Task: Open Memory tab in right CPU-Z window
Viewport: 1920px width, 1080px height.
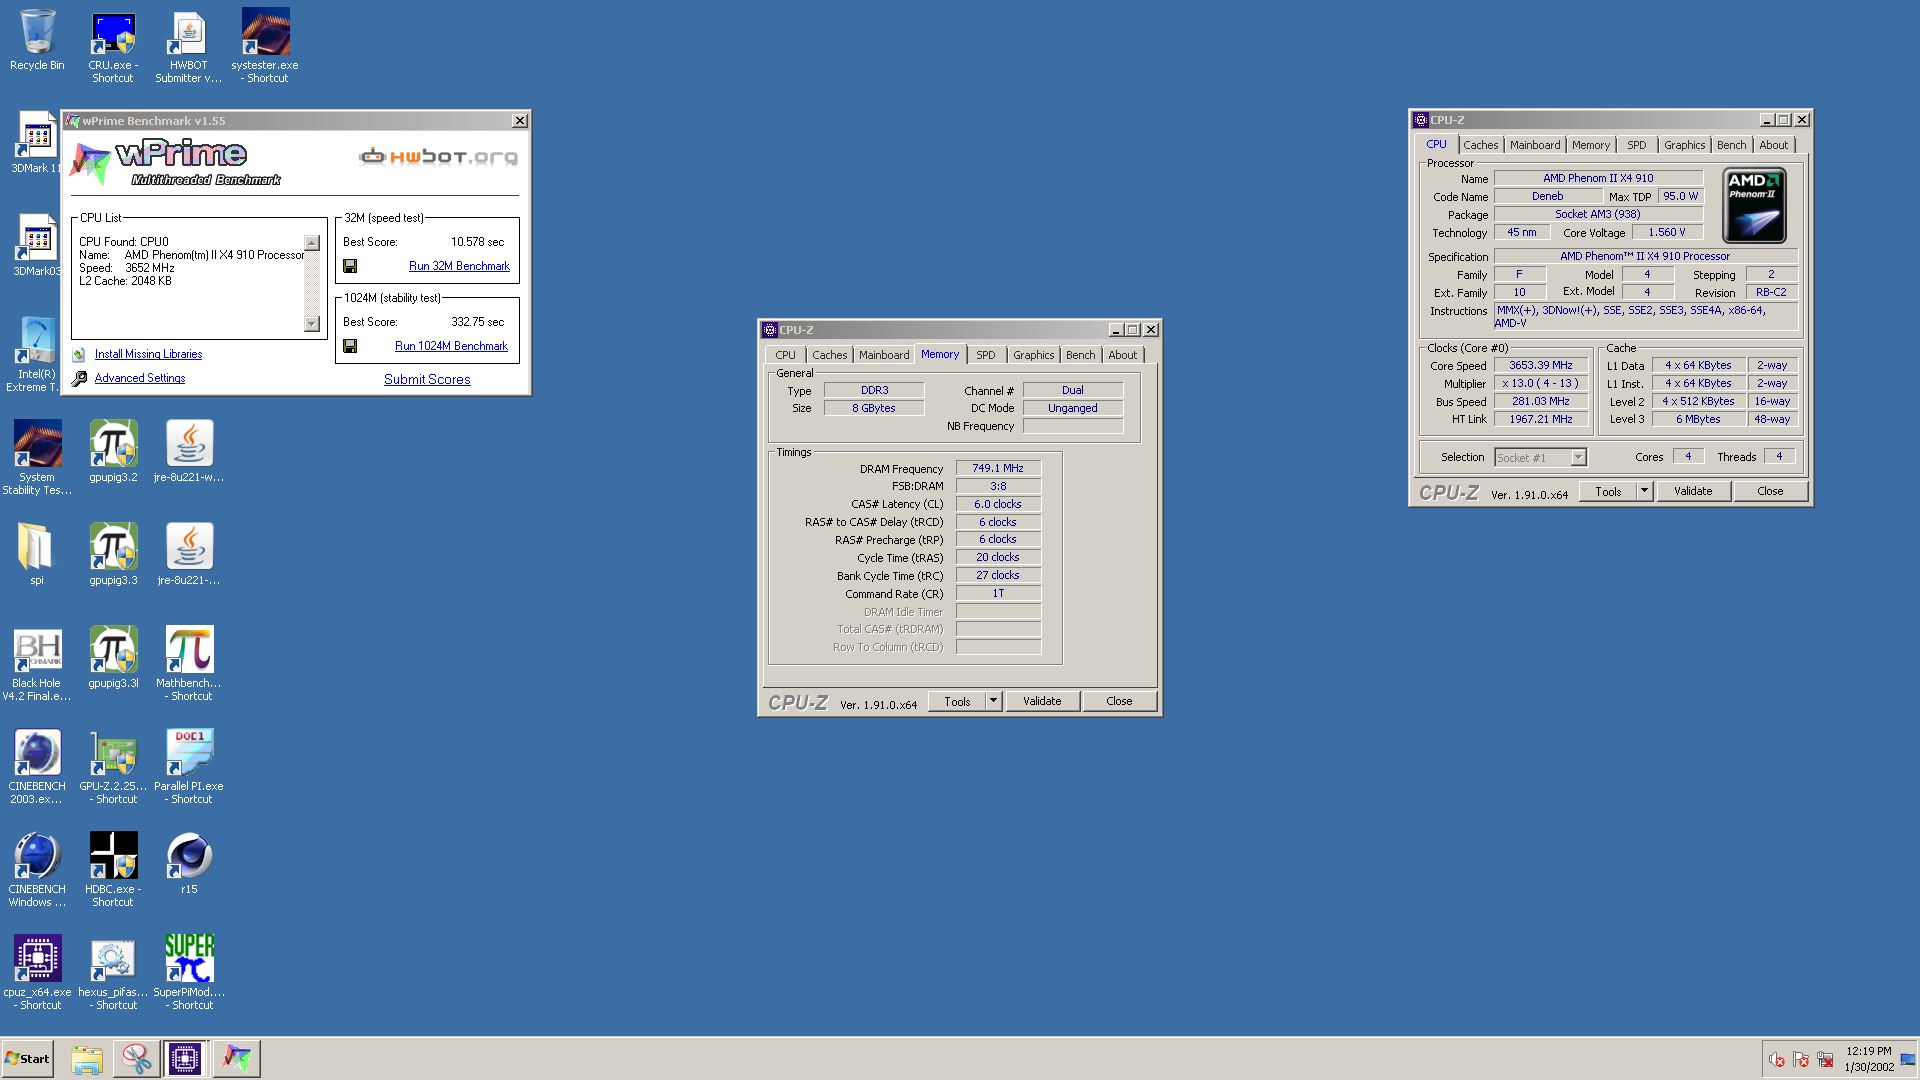Action: [1590, 145]
